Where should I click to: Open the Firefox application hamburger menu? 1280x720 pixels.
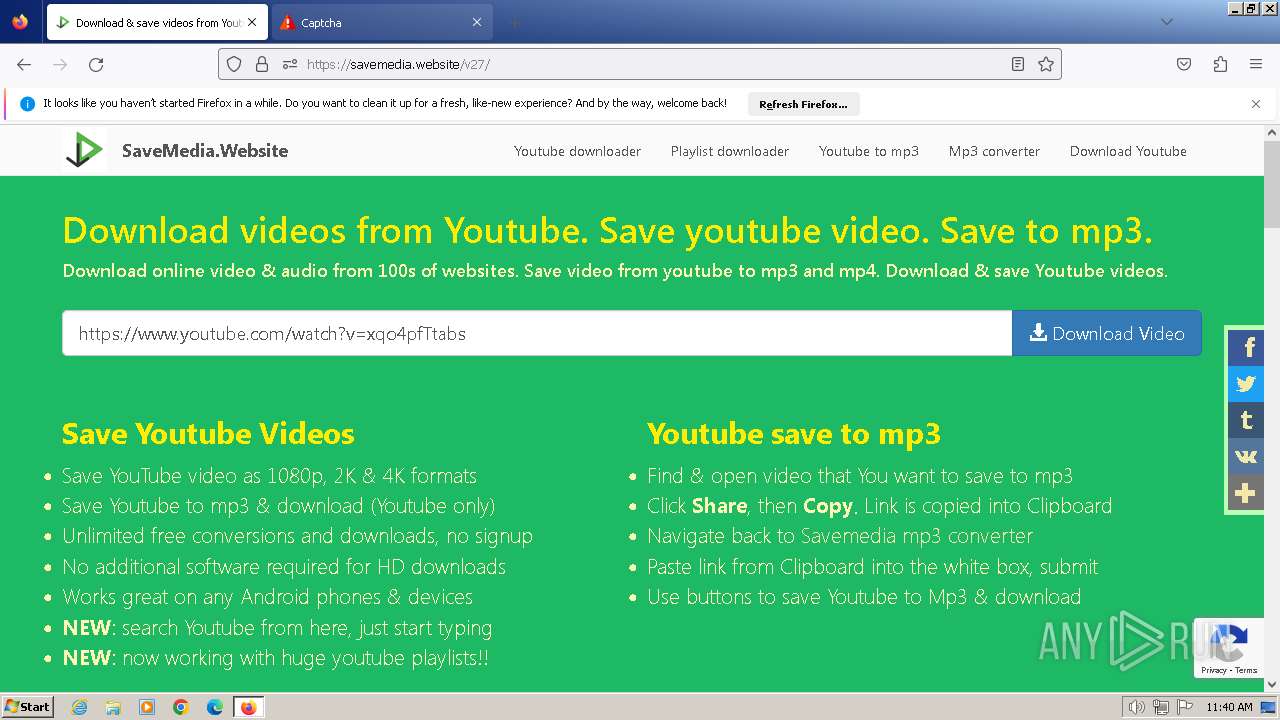point(1256,64)
